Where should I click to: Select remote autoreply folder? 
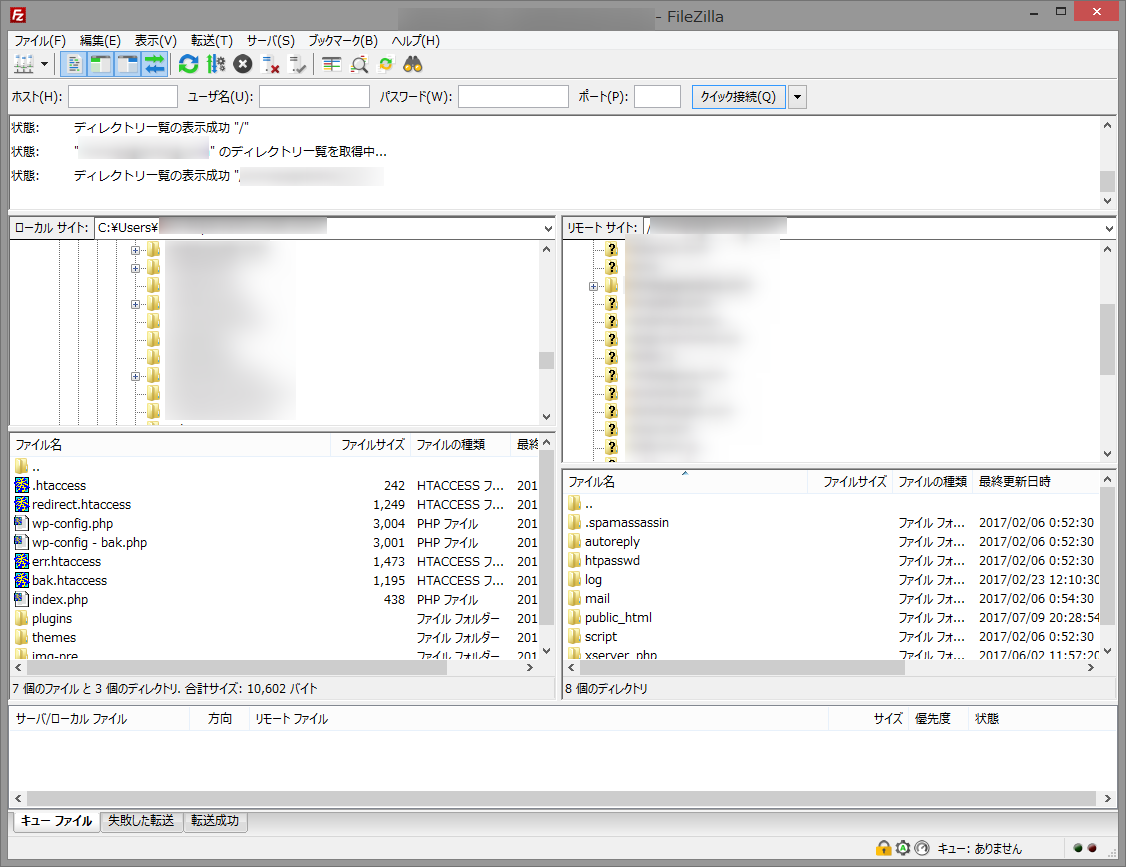[612, 542]
